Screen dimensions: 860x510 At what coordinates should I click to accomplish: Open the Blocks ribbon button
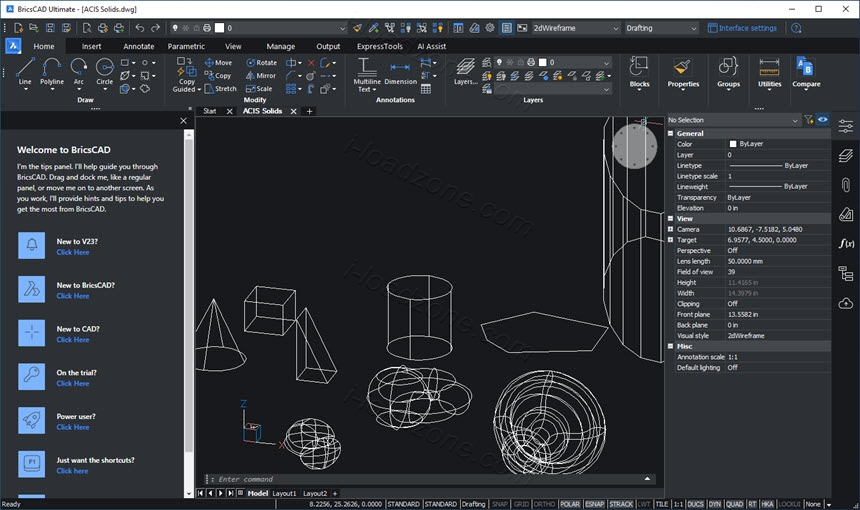click(639, 72)
